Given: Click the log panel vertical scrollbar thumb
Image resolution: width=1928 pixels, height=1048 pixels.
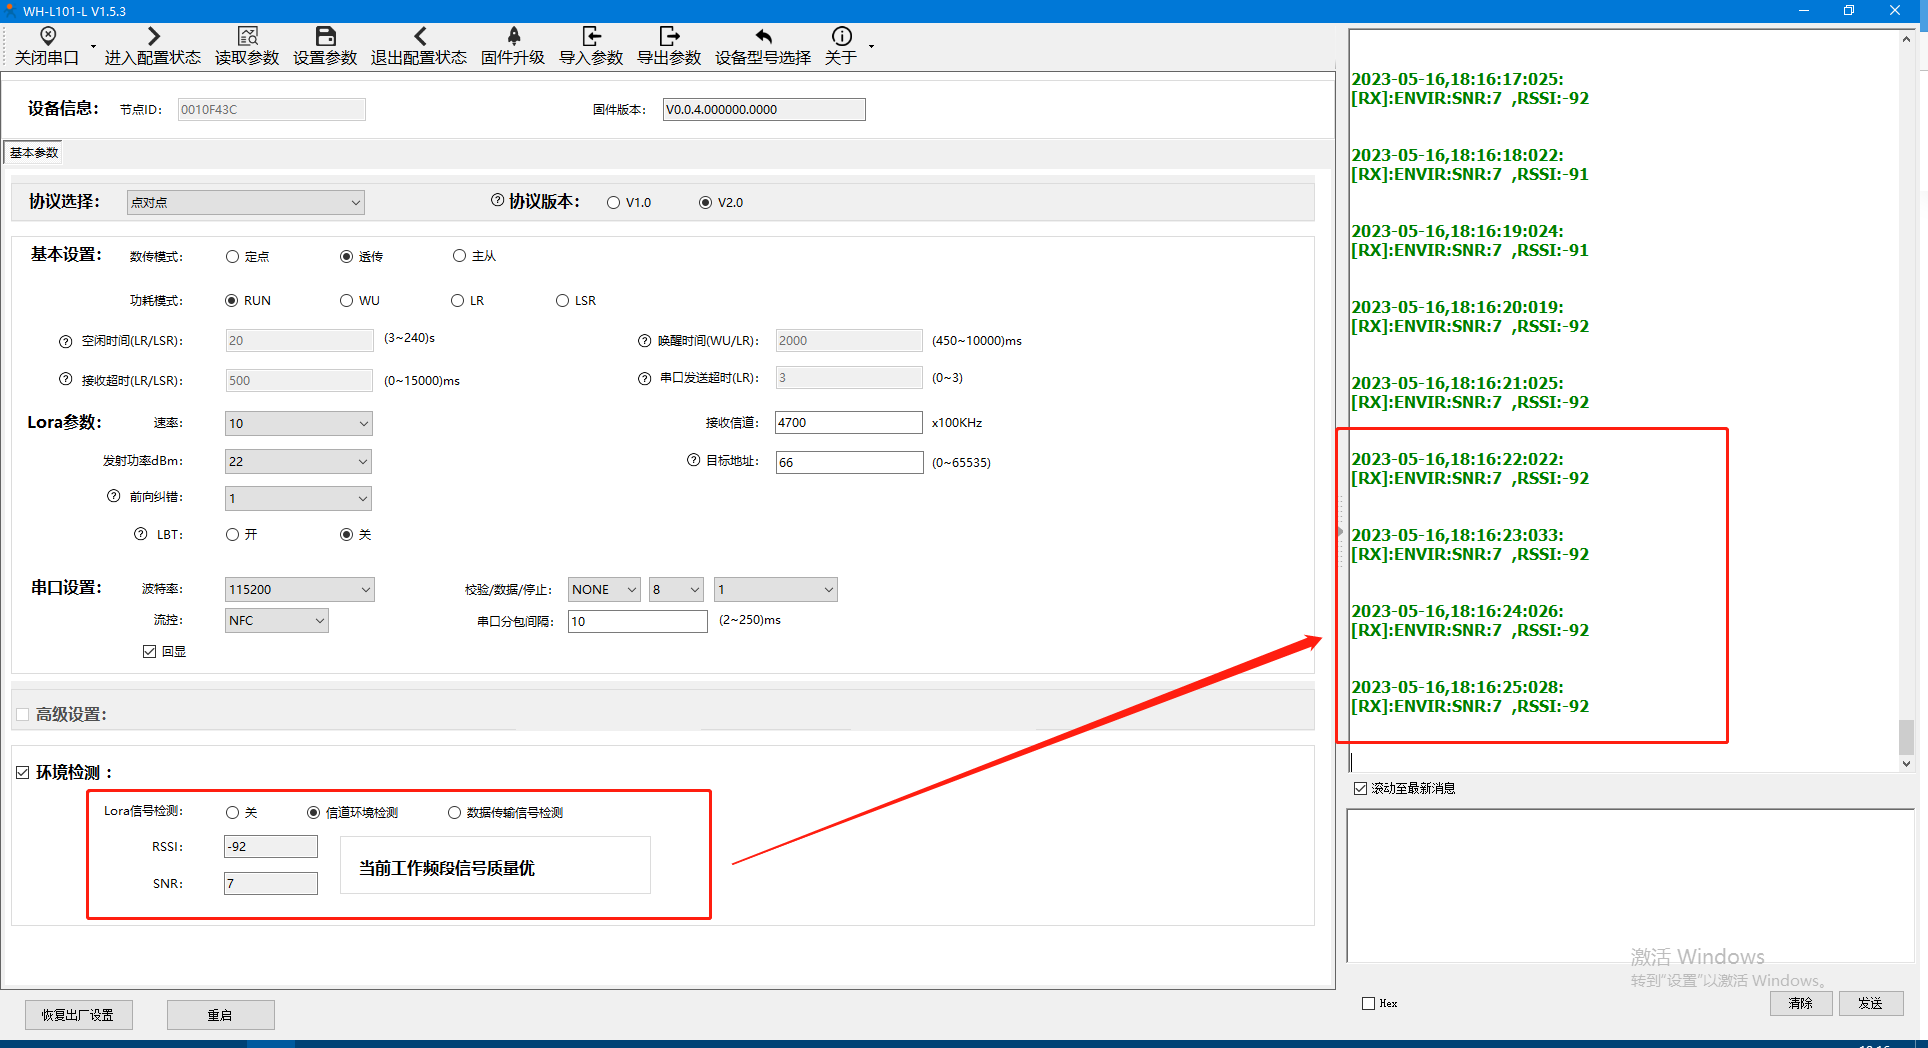Looking at the screenshot, I should (1906, 737).
